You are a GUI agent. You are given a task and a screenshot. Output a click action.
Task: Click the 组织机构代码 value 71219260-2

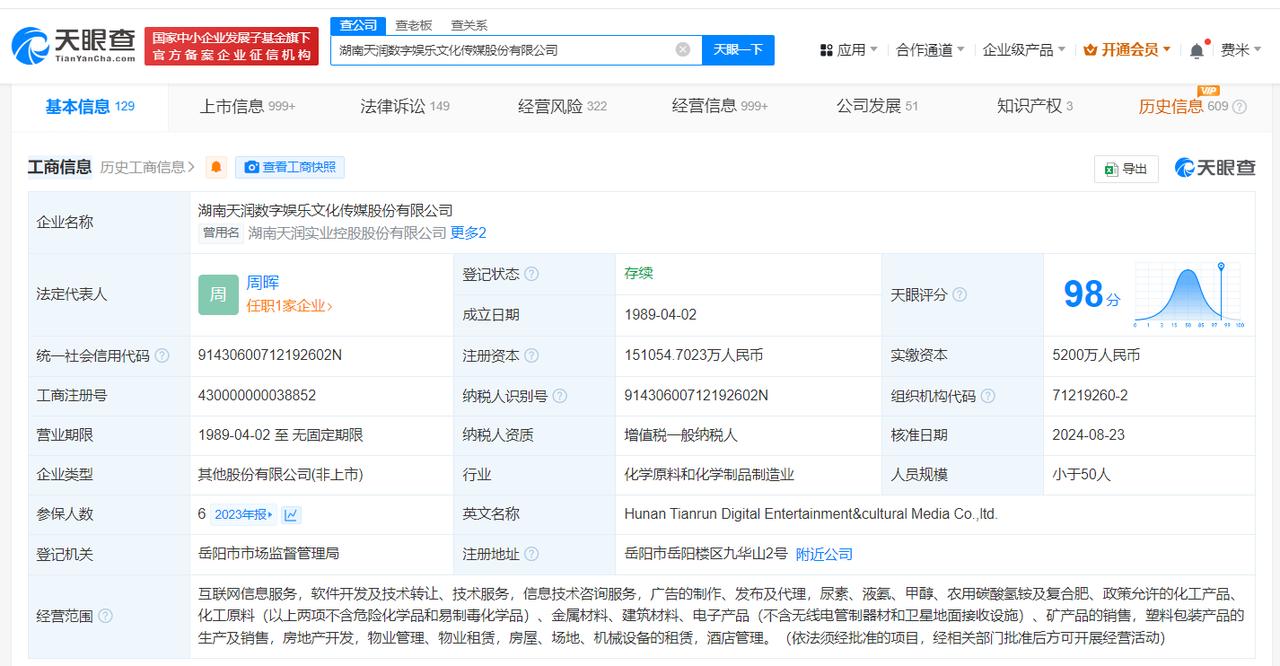pos(1090,395)
